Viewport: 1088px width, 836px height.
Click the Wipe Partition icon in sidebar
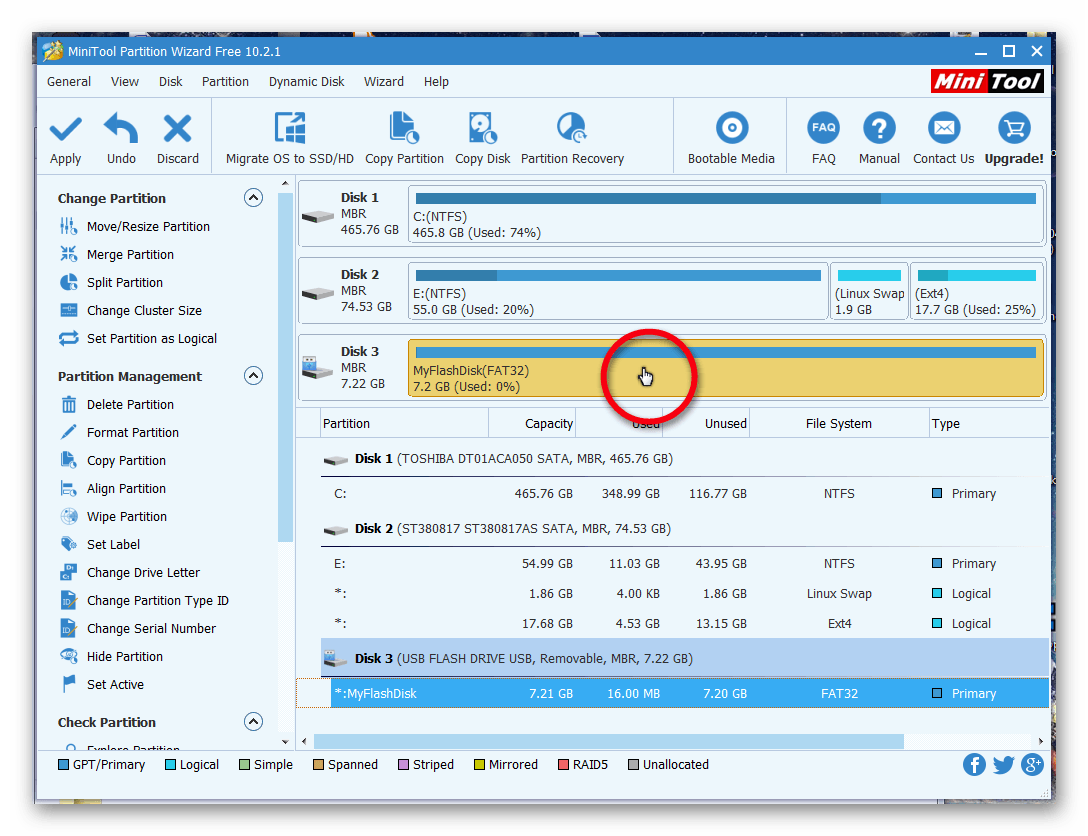pyautogui.click(x=69, y=517)
